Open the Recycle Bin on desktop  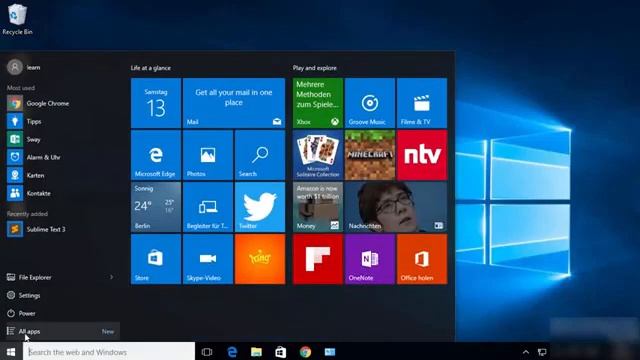[17, 19]
